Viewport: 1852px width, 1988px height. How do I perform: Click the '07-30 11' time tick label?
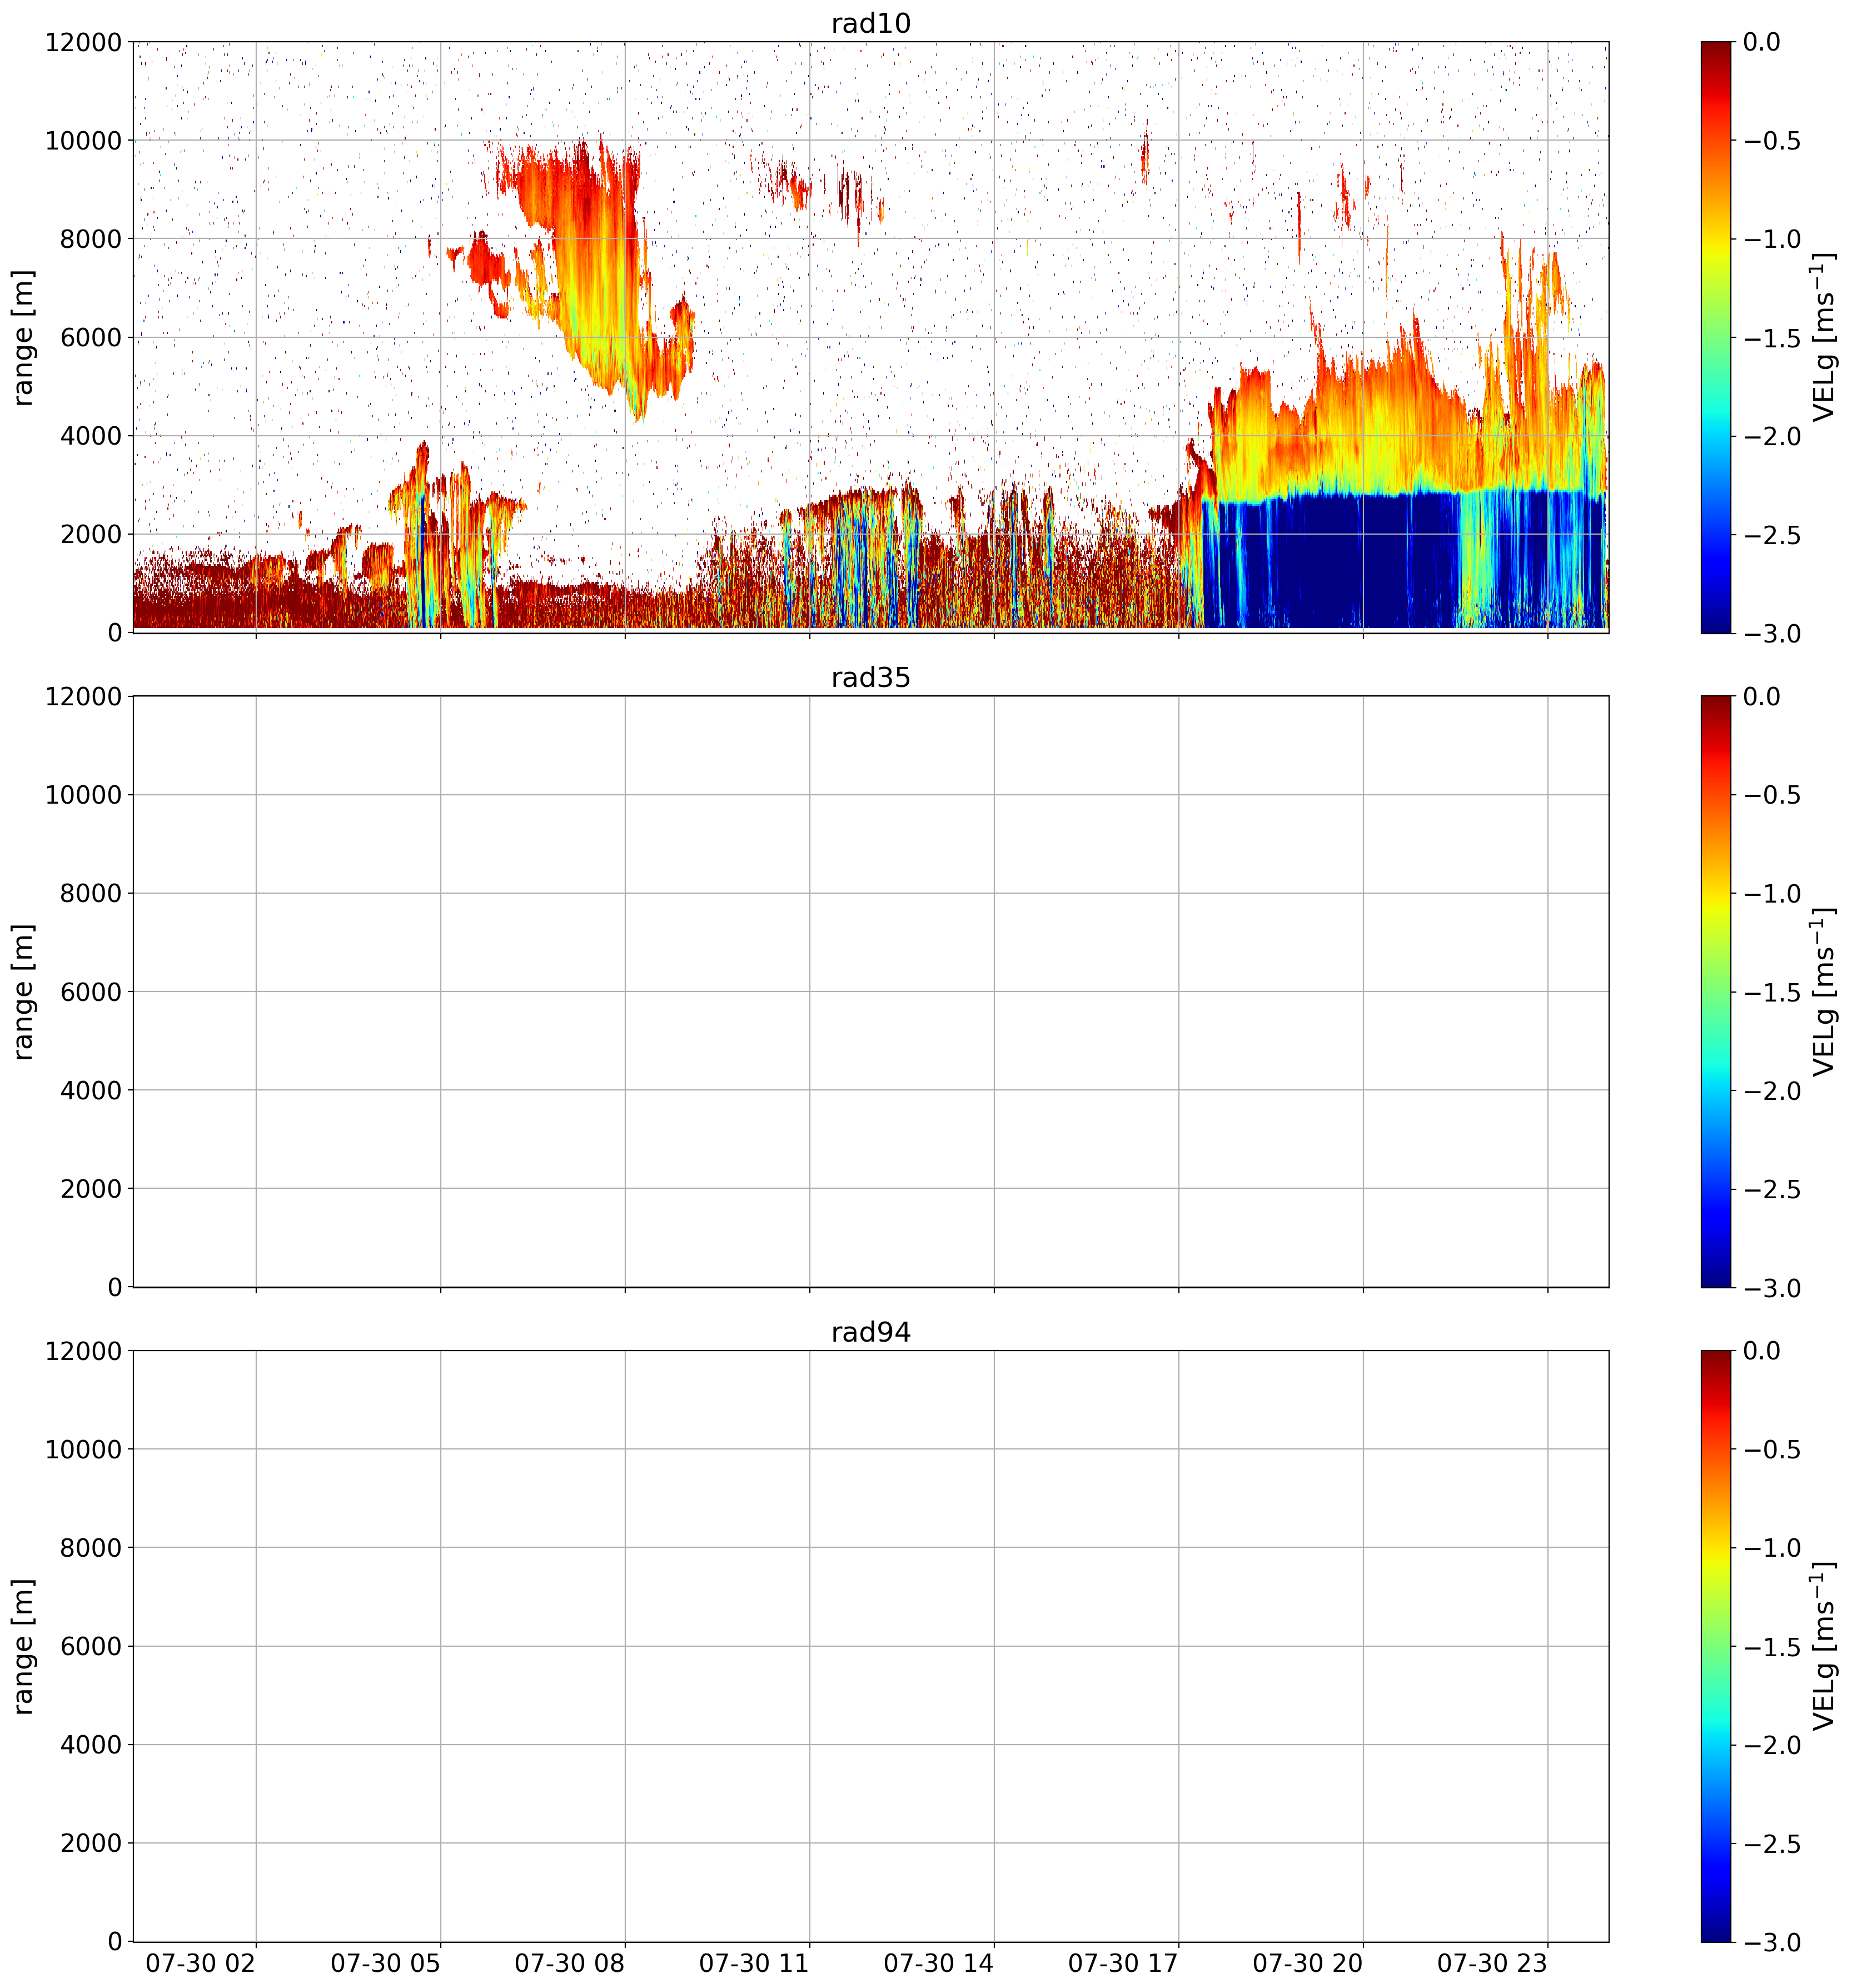[x=753, y=1964]
